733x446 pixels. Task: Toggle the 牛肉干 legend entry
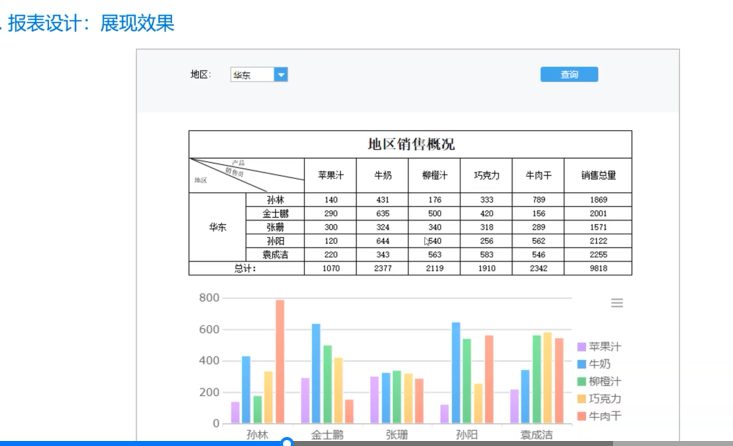[599, 416]
